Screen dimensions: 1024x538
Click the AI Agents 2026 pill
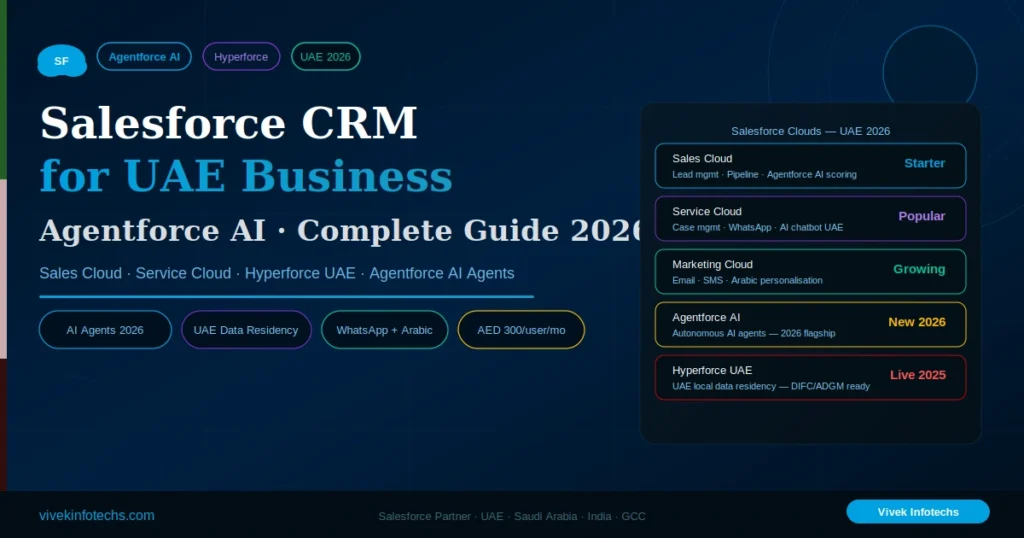point(105,330)
